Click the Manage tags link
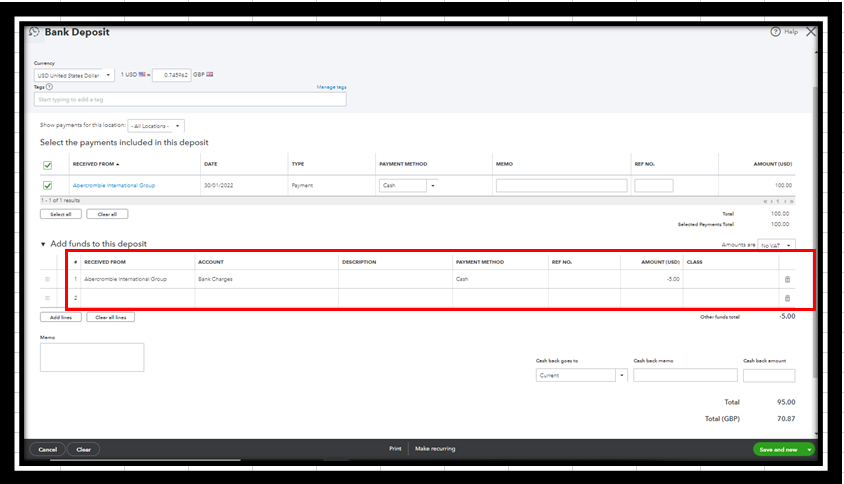 pos(331,87)
